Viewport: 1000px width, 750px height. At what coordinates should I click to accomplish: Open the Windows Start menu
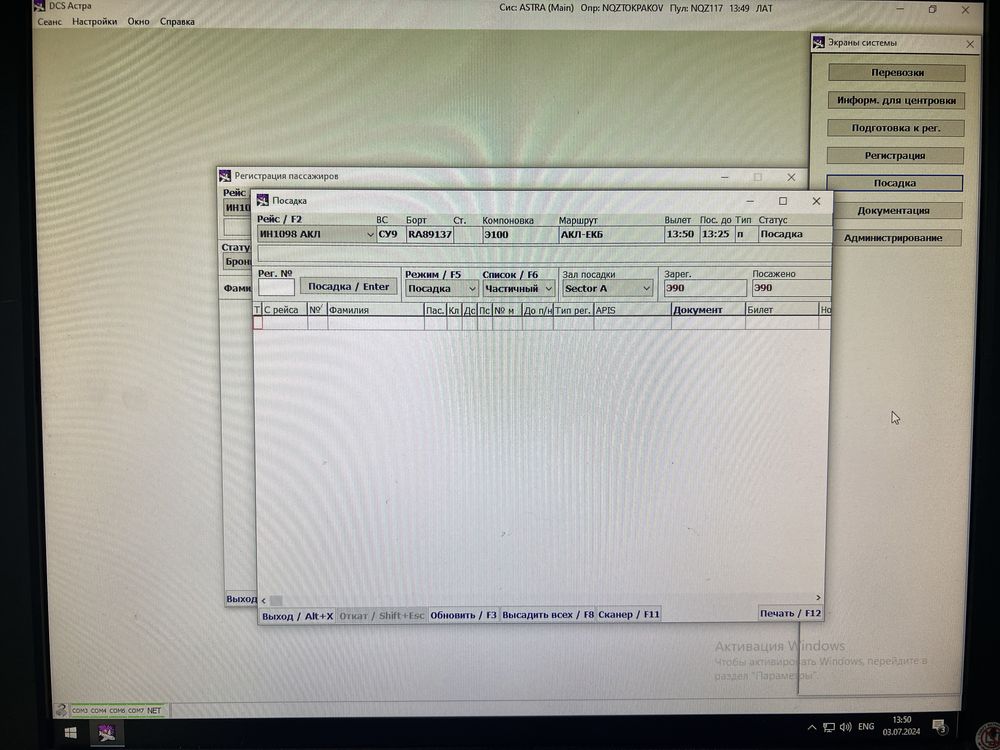pos(71,733)
